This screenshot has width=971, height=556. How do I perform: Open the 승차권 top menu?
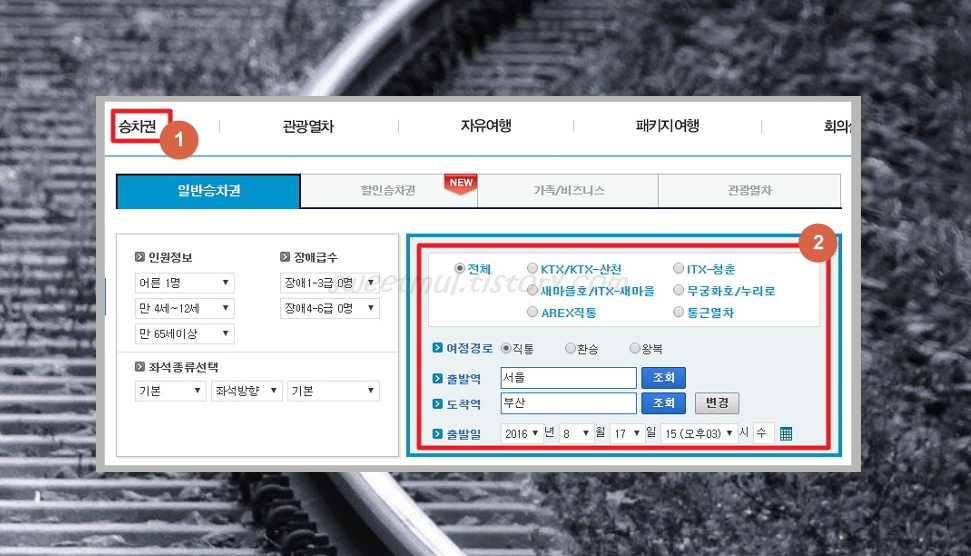(x=137, y=127)
